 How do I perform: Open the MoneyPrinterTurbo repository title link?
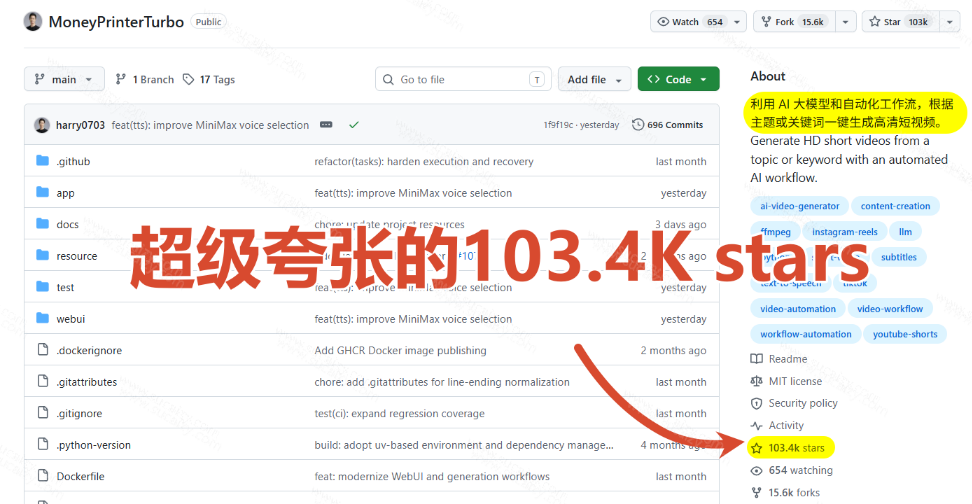117,22
